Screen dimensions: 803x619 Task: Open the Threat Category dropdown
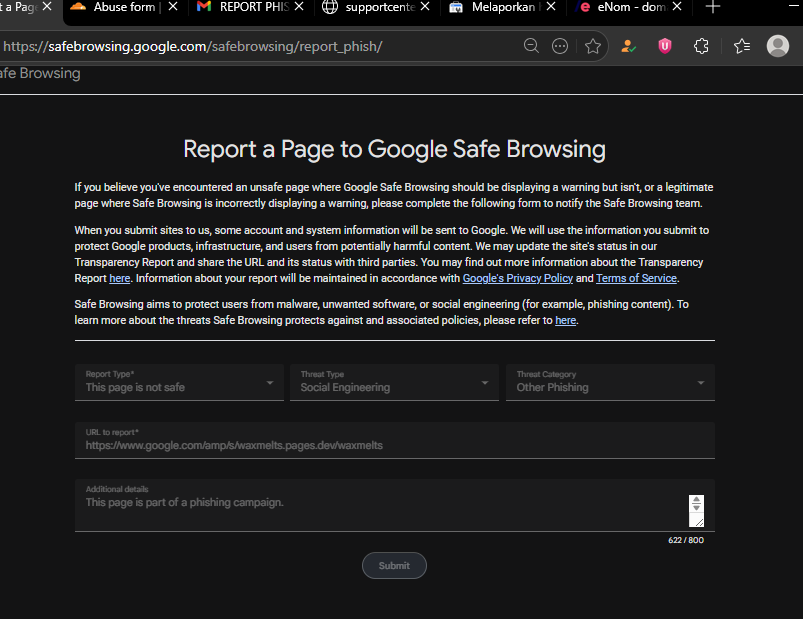point(610,382)
